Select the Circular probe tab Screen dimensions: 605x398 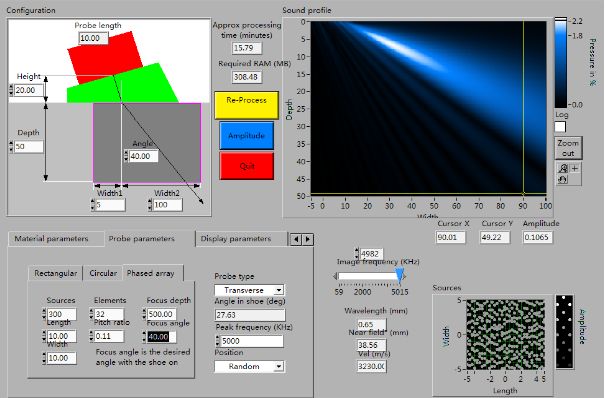point(103,273)
